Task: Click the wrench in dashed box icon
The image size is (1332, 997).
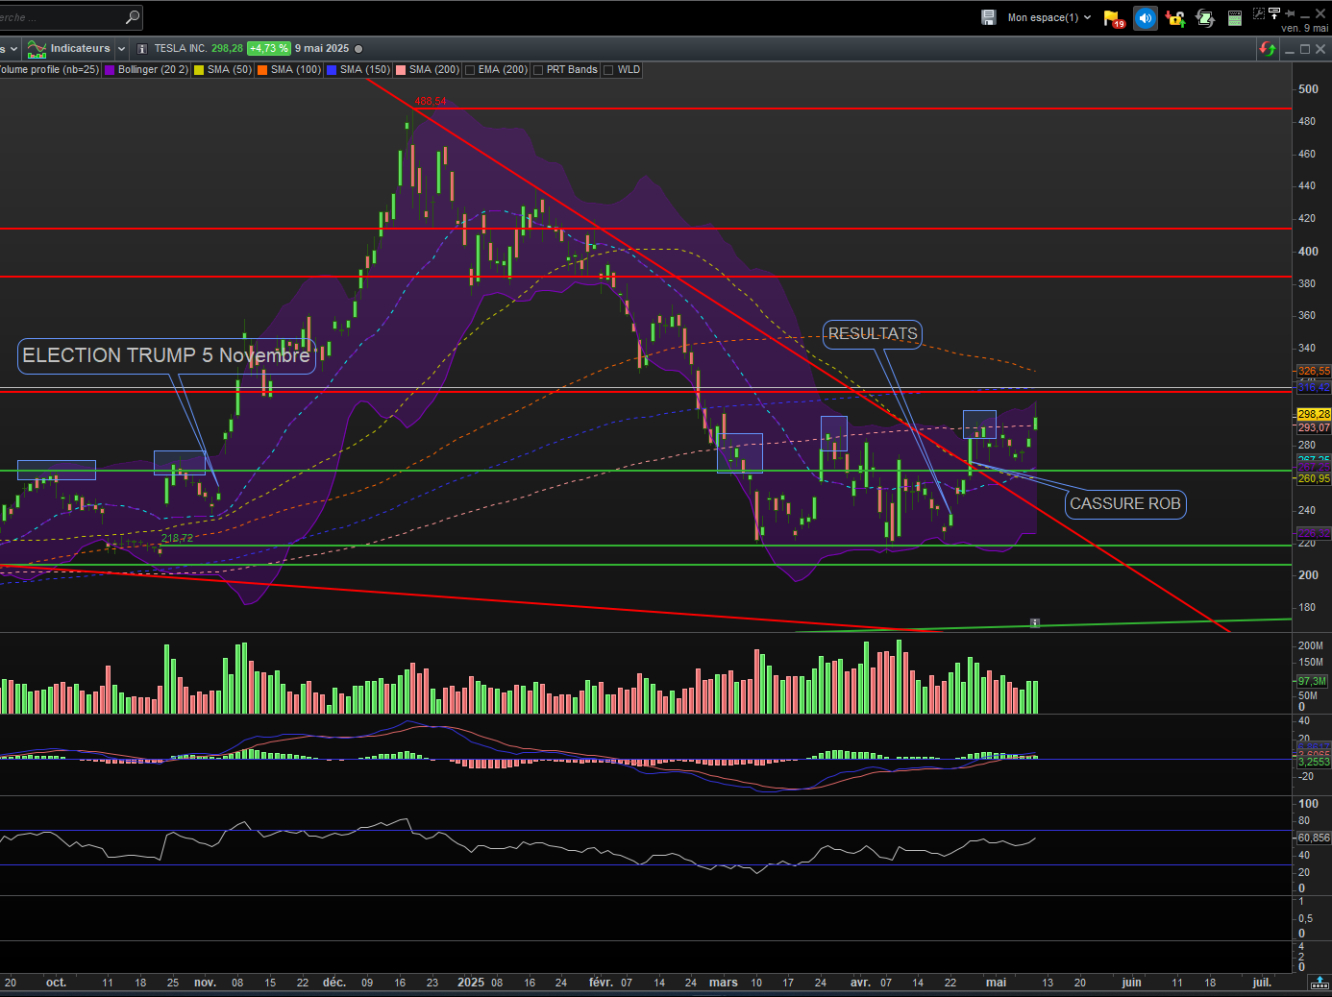Action: [1257, 15]
